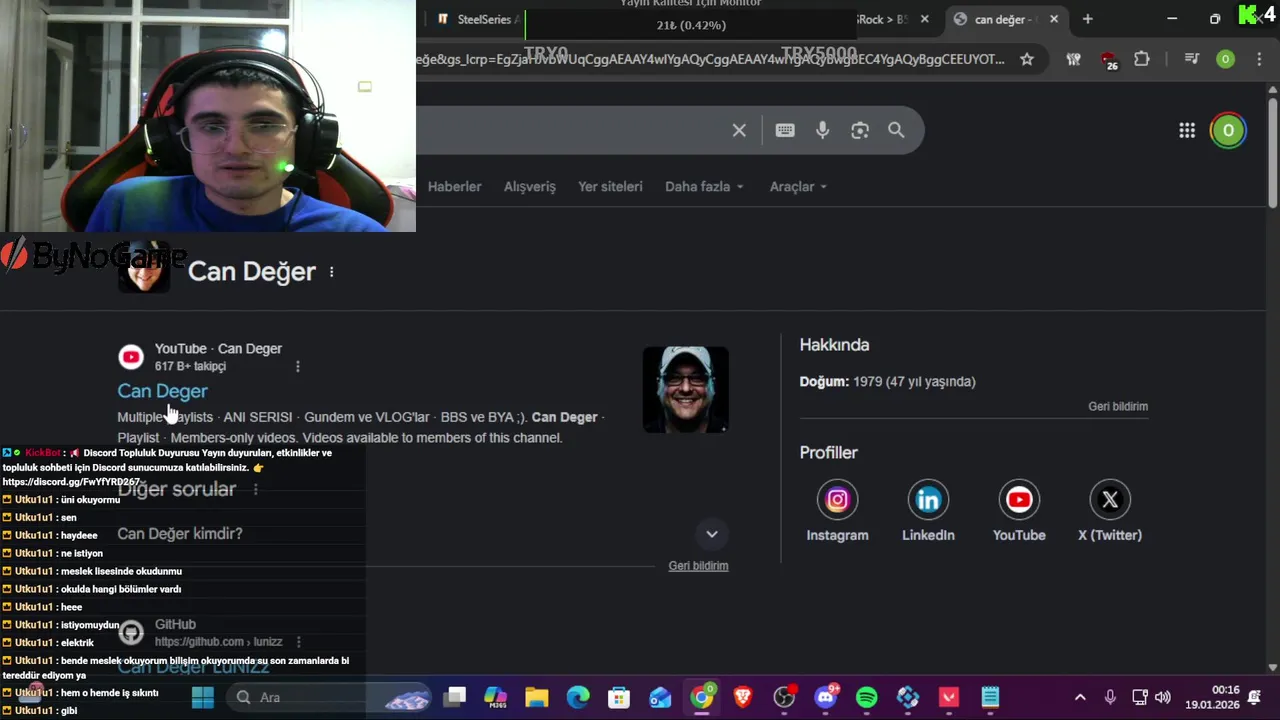Open OBS Studio from the taskbar
The height and width of the screenshot is (720, 1280).
785,697
